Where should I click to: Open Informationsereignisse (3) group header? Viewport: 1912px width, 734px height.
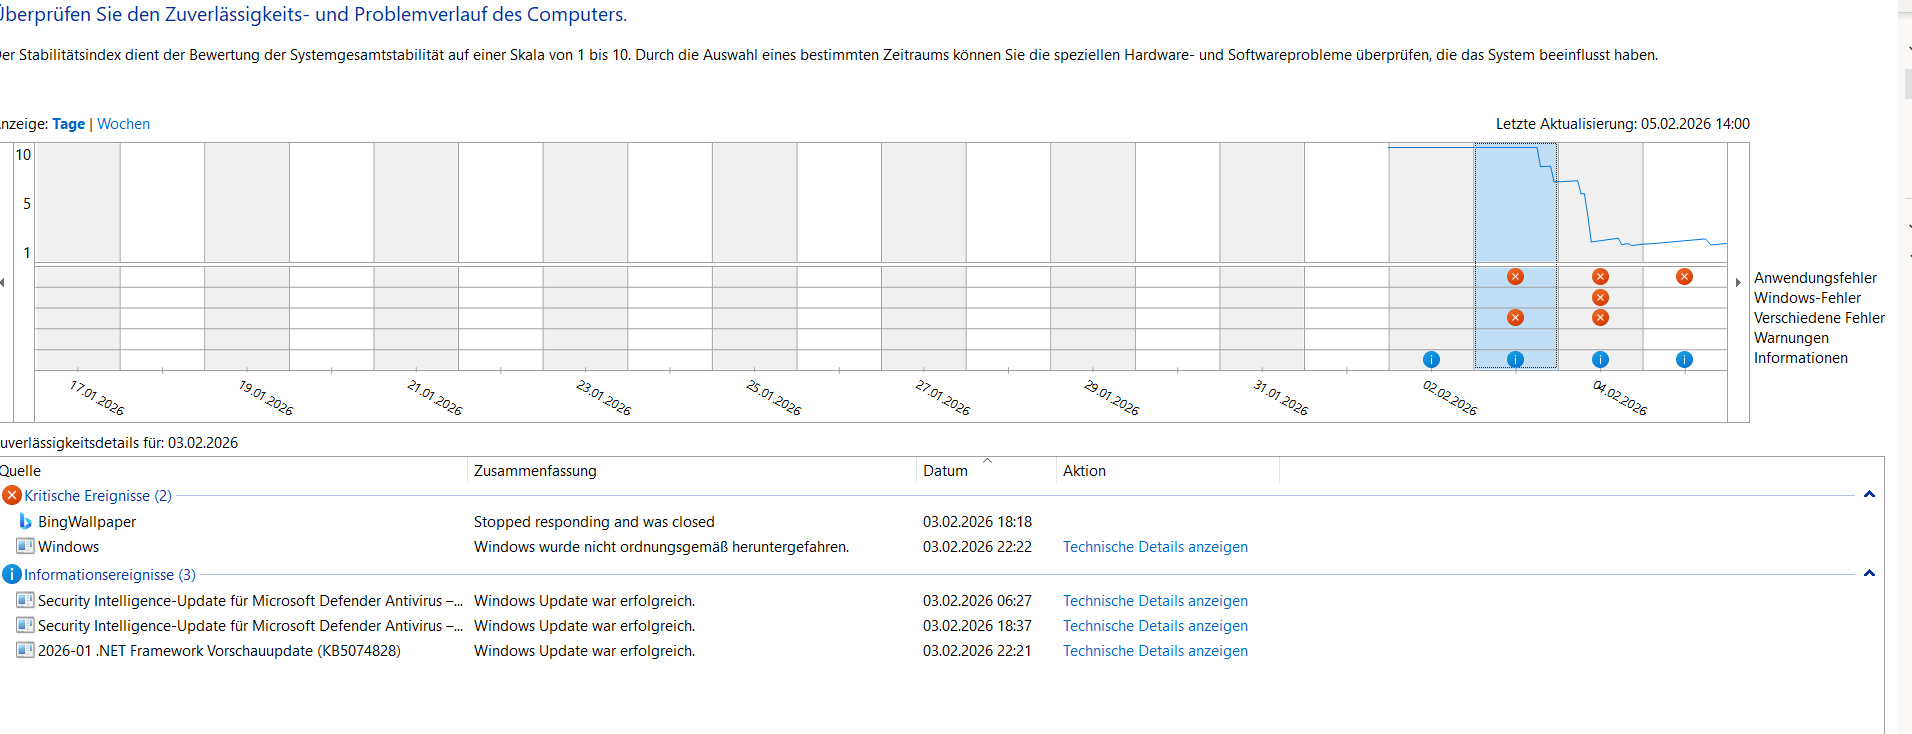coord(110,575)
